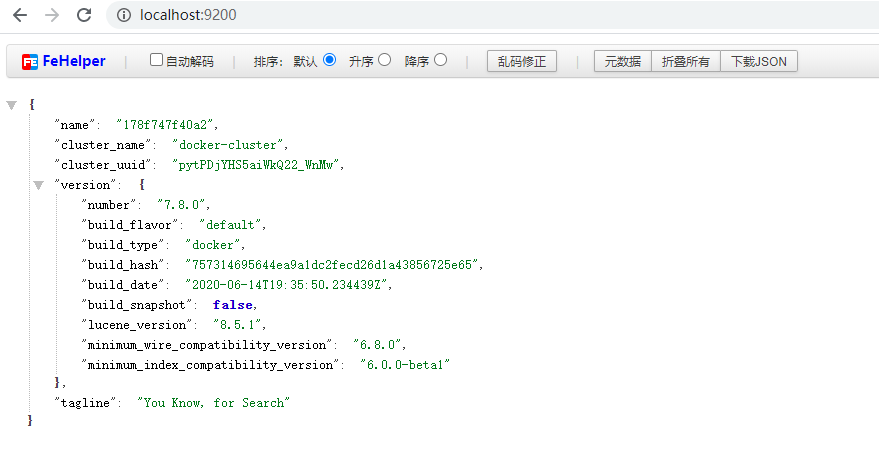The width and height of the screenshot is (879, 469).
Task: Click the "version" key
Action: pyautogui.click(x=85, y=185)
